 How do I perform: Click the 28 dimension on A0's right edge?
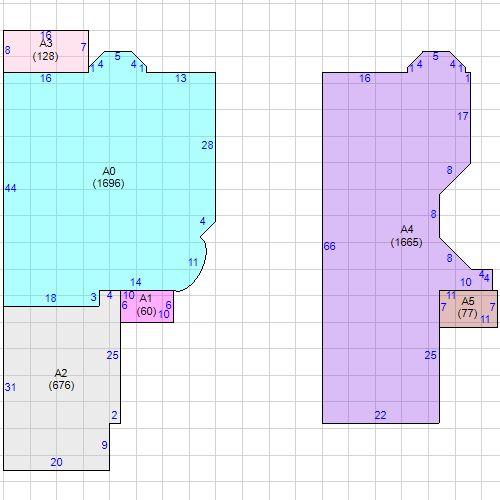point(207,145)
